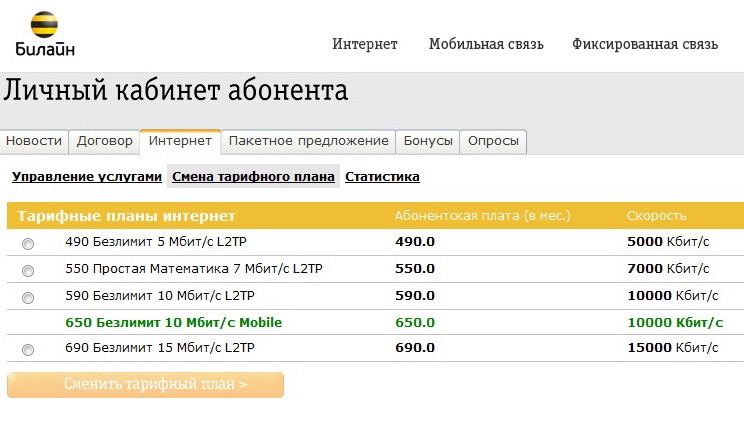Choose the 550 Простая Математика tariff radio button

[28, 271]
